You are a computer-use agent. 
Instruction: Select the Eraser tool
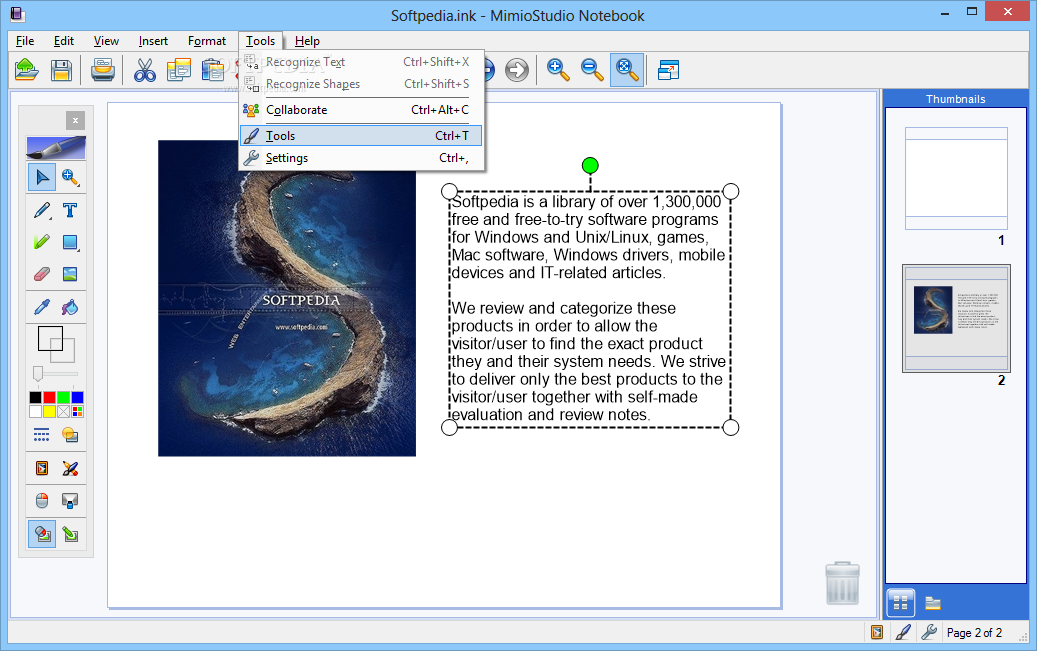(x=42, y=274)
